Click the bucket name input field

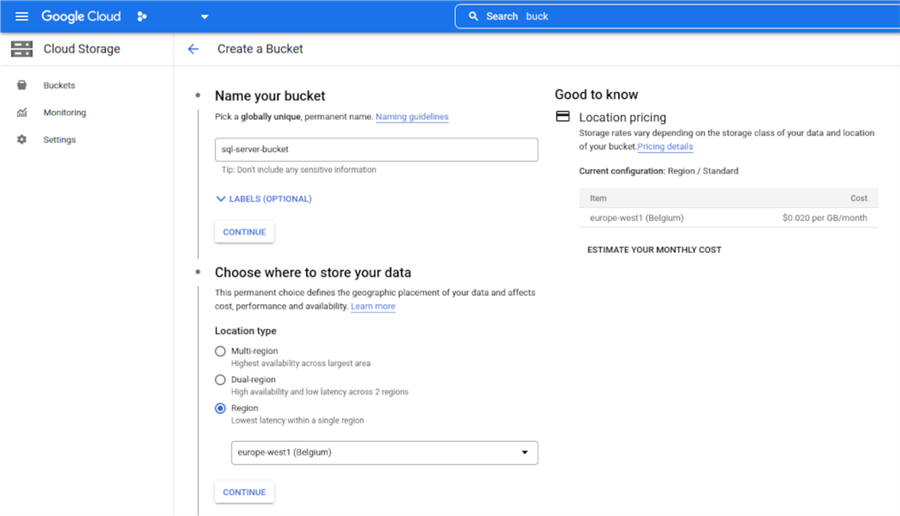(x=377, y=149)
